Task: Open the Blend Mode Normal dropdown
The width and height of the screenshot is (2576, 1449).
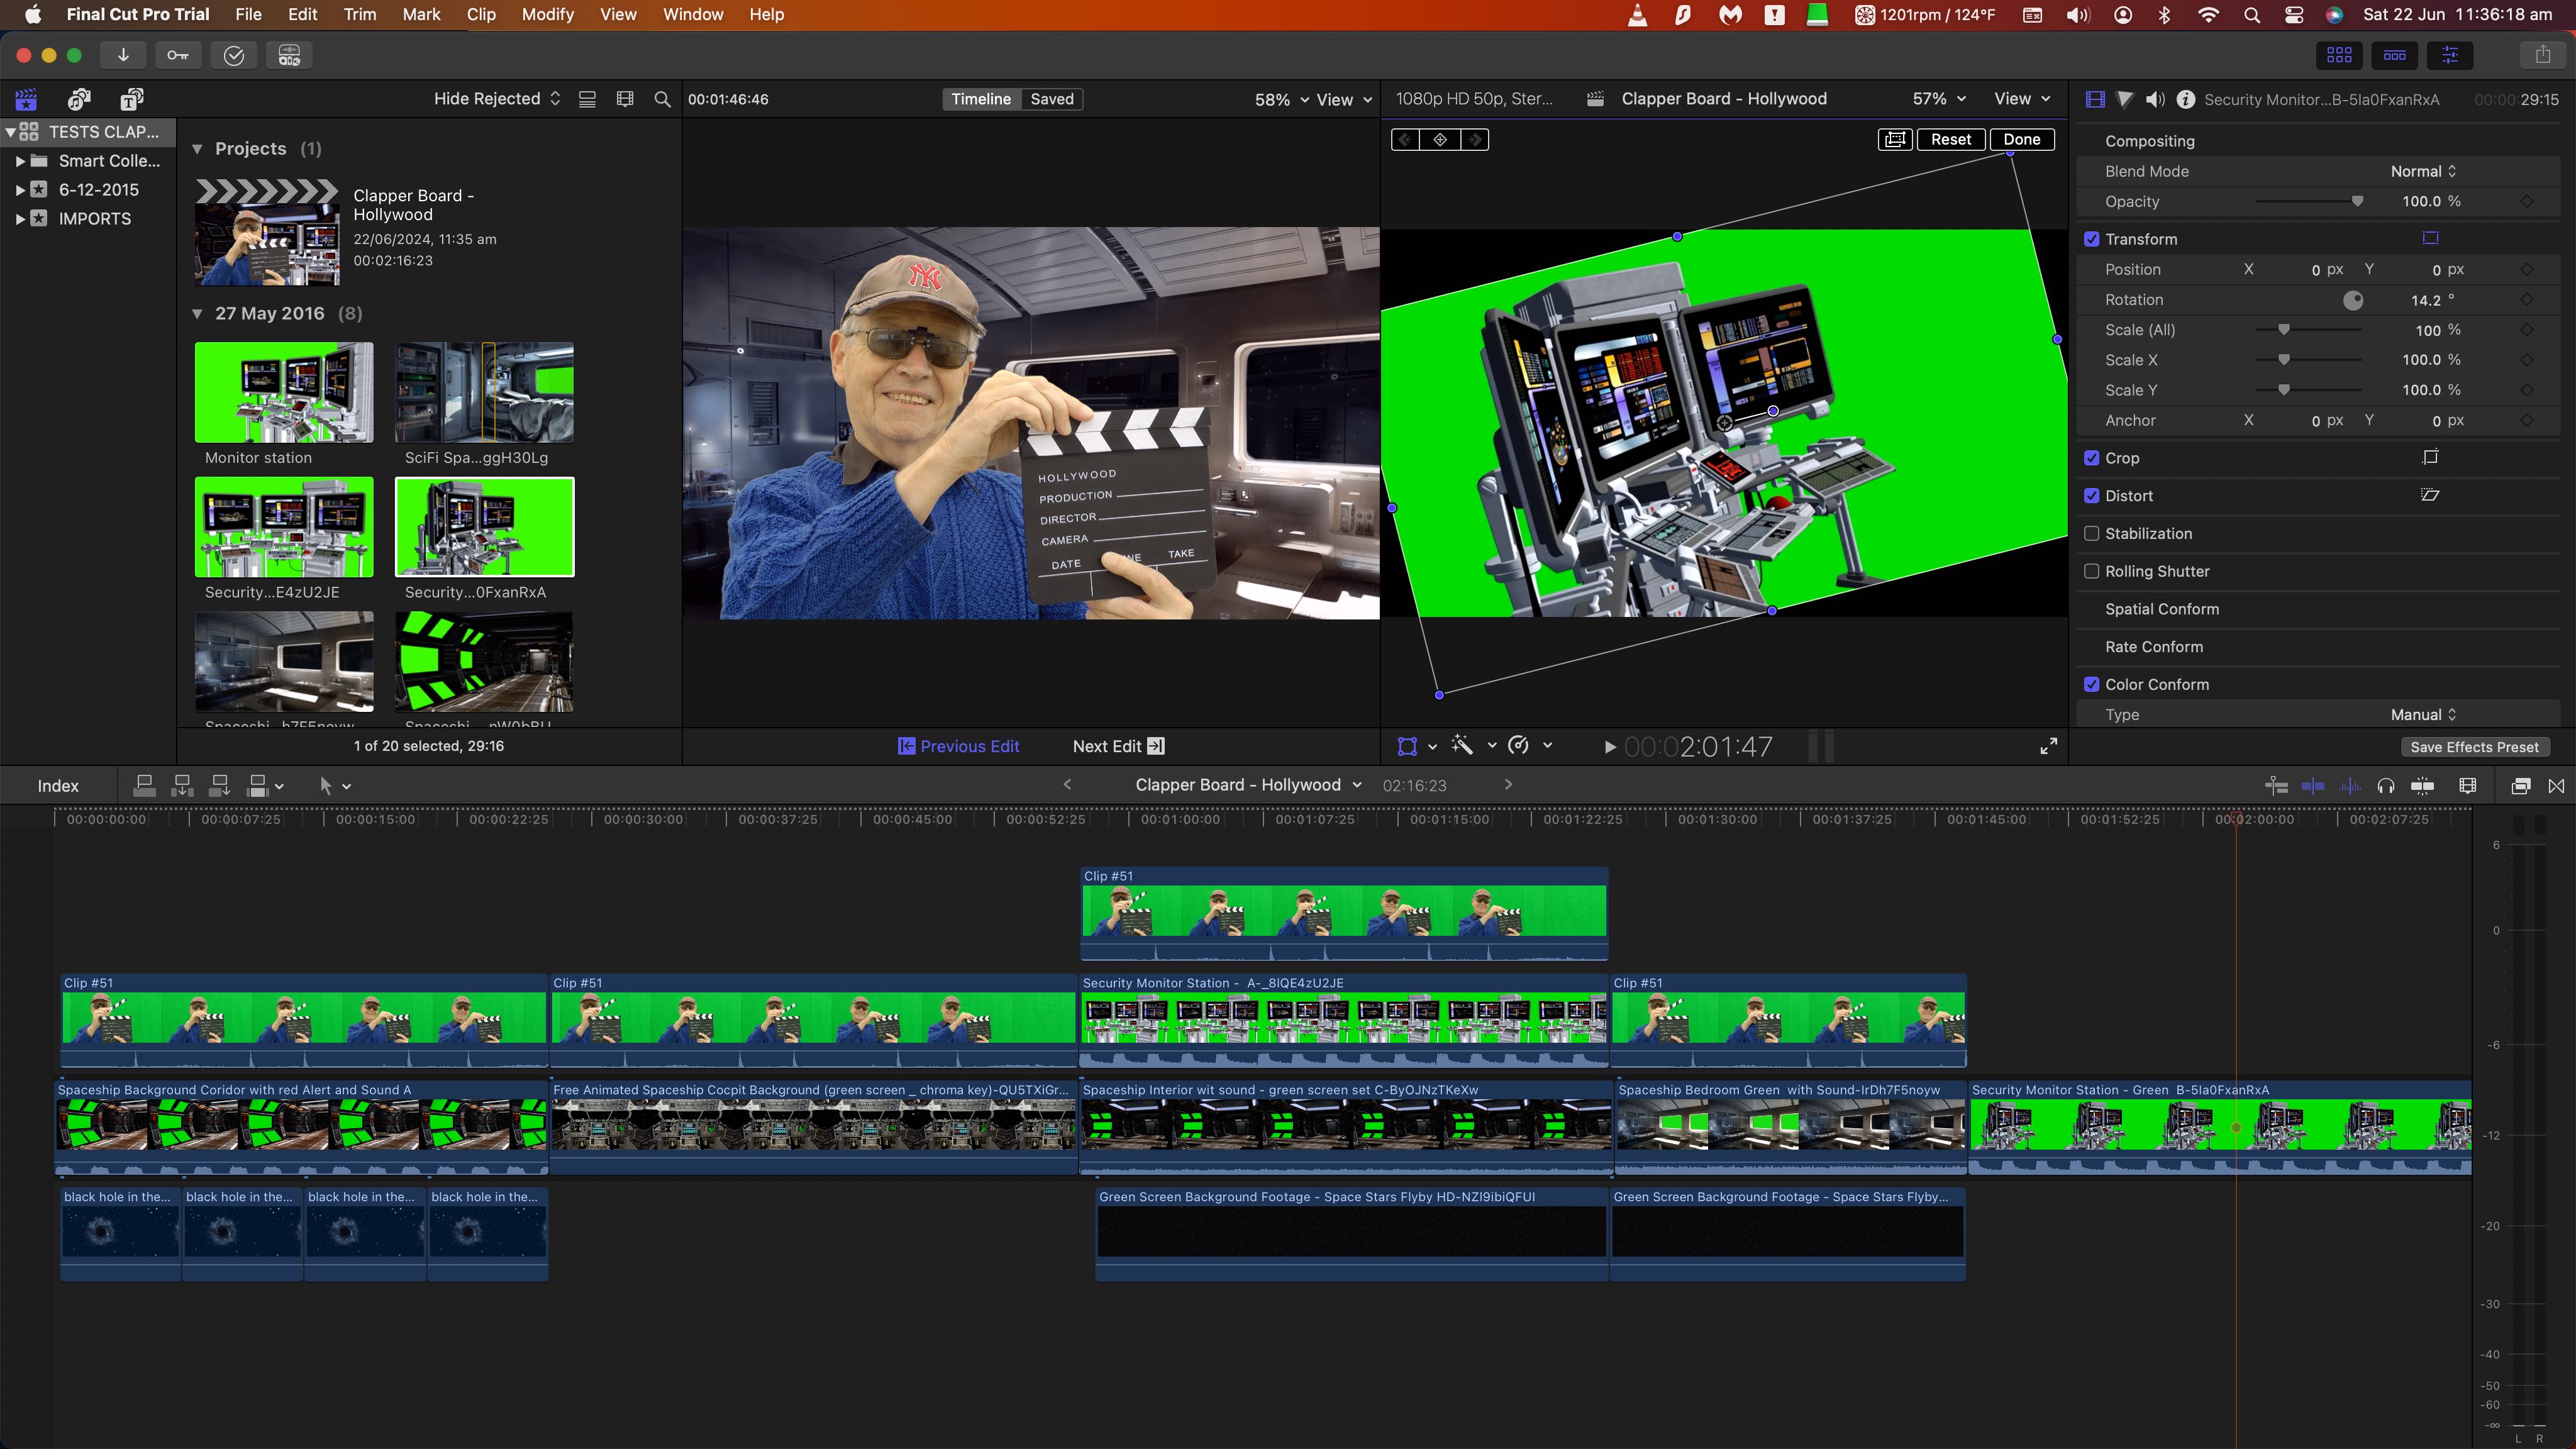Action: coord(2422,171)
